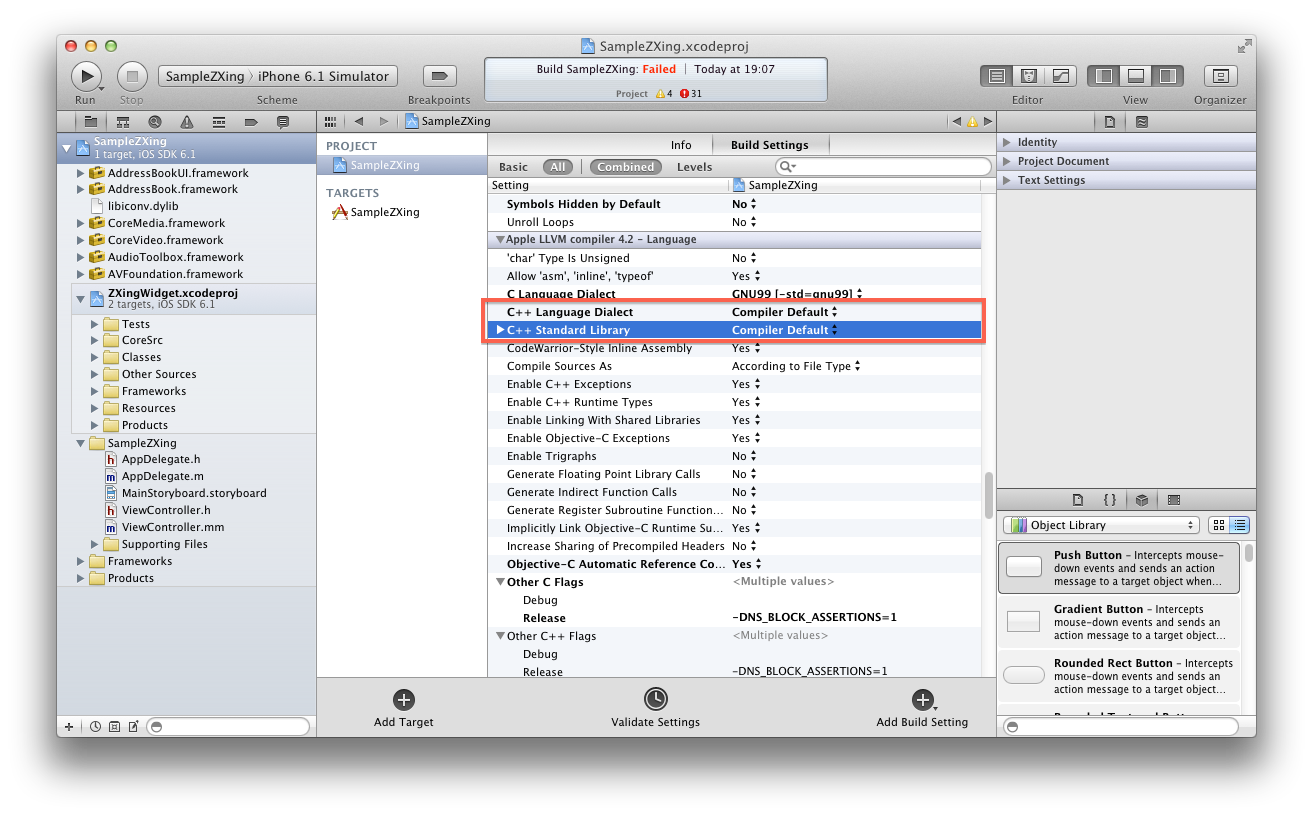The width and height of the screenshot is (1313, 816).
Task: Add a new file with plus button
Action: coord(69,727)
